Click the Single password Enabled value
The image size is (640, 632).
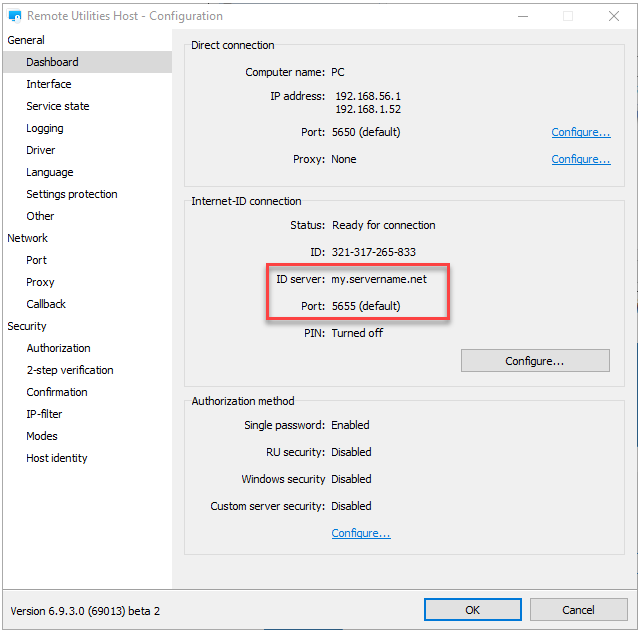coord(350,425)
